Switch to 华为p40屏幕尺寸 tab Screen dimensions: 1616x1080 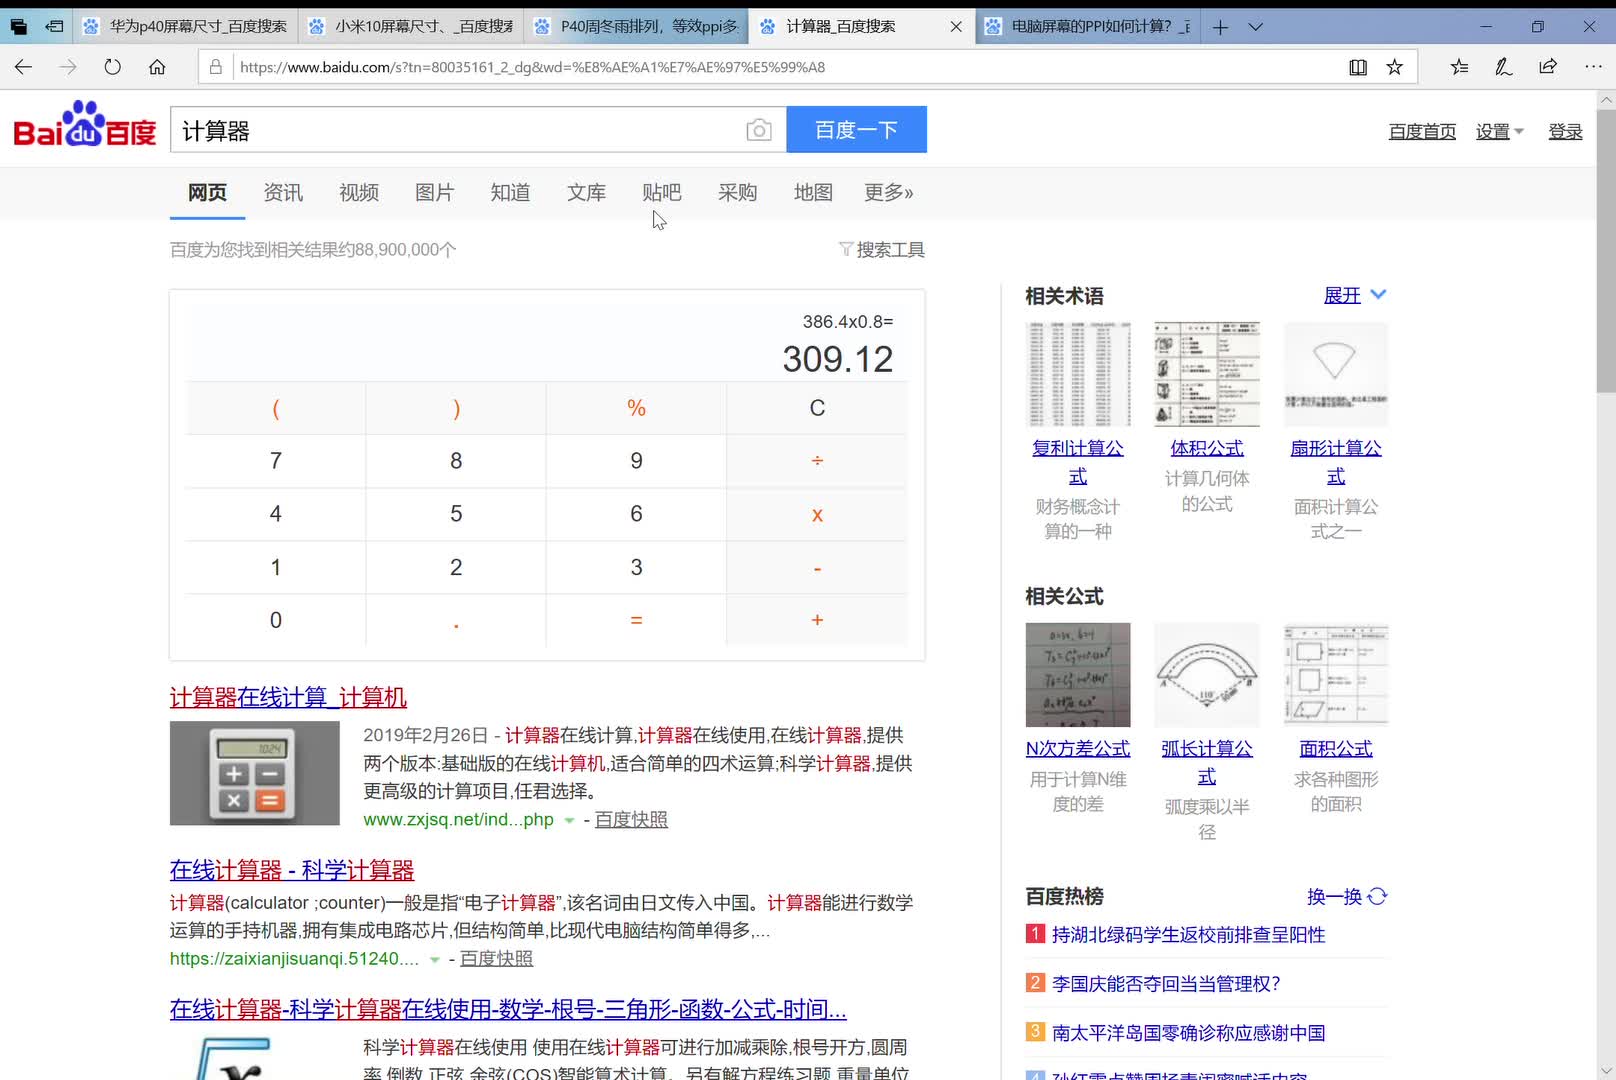click(186, 27)
